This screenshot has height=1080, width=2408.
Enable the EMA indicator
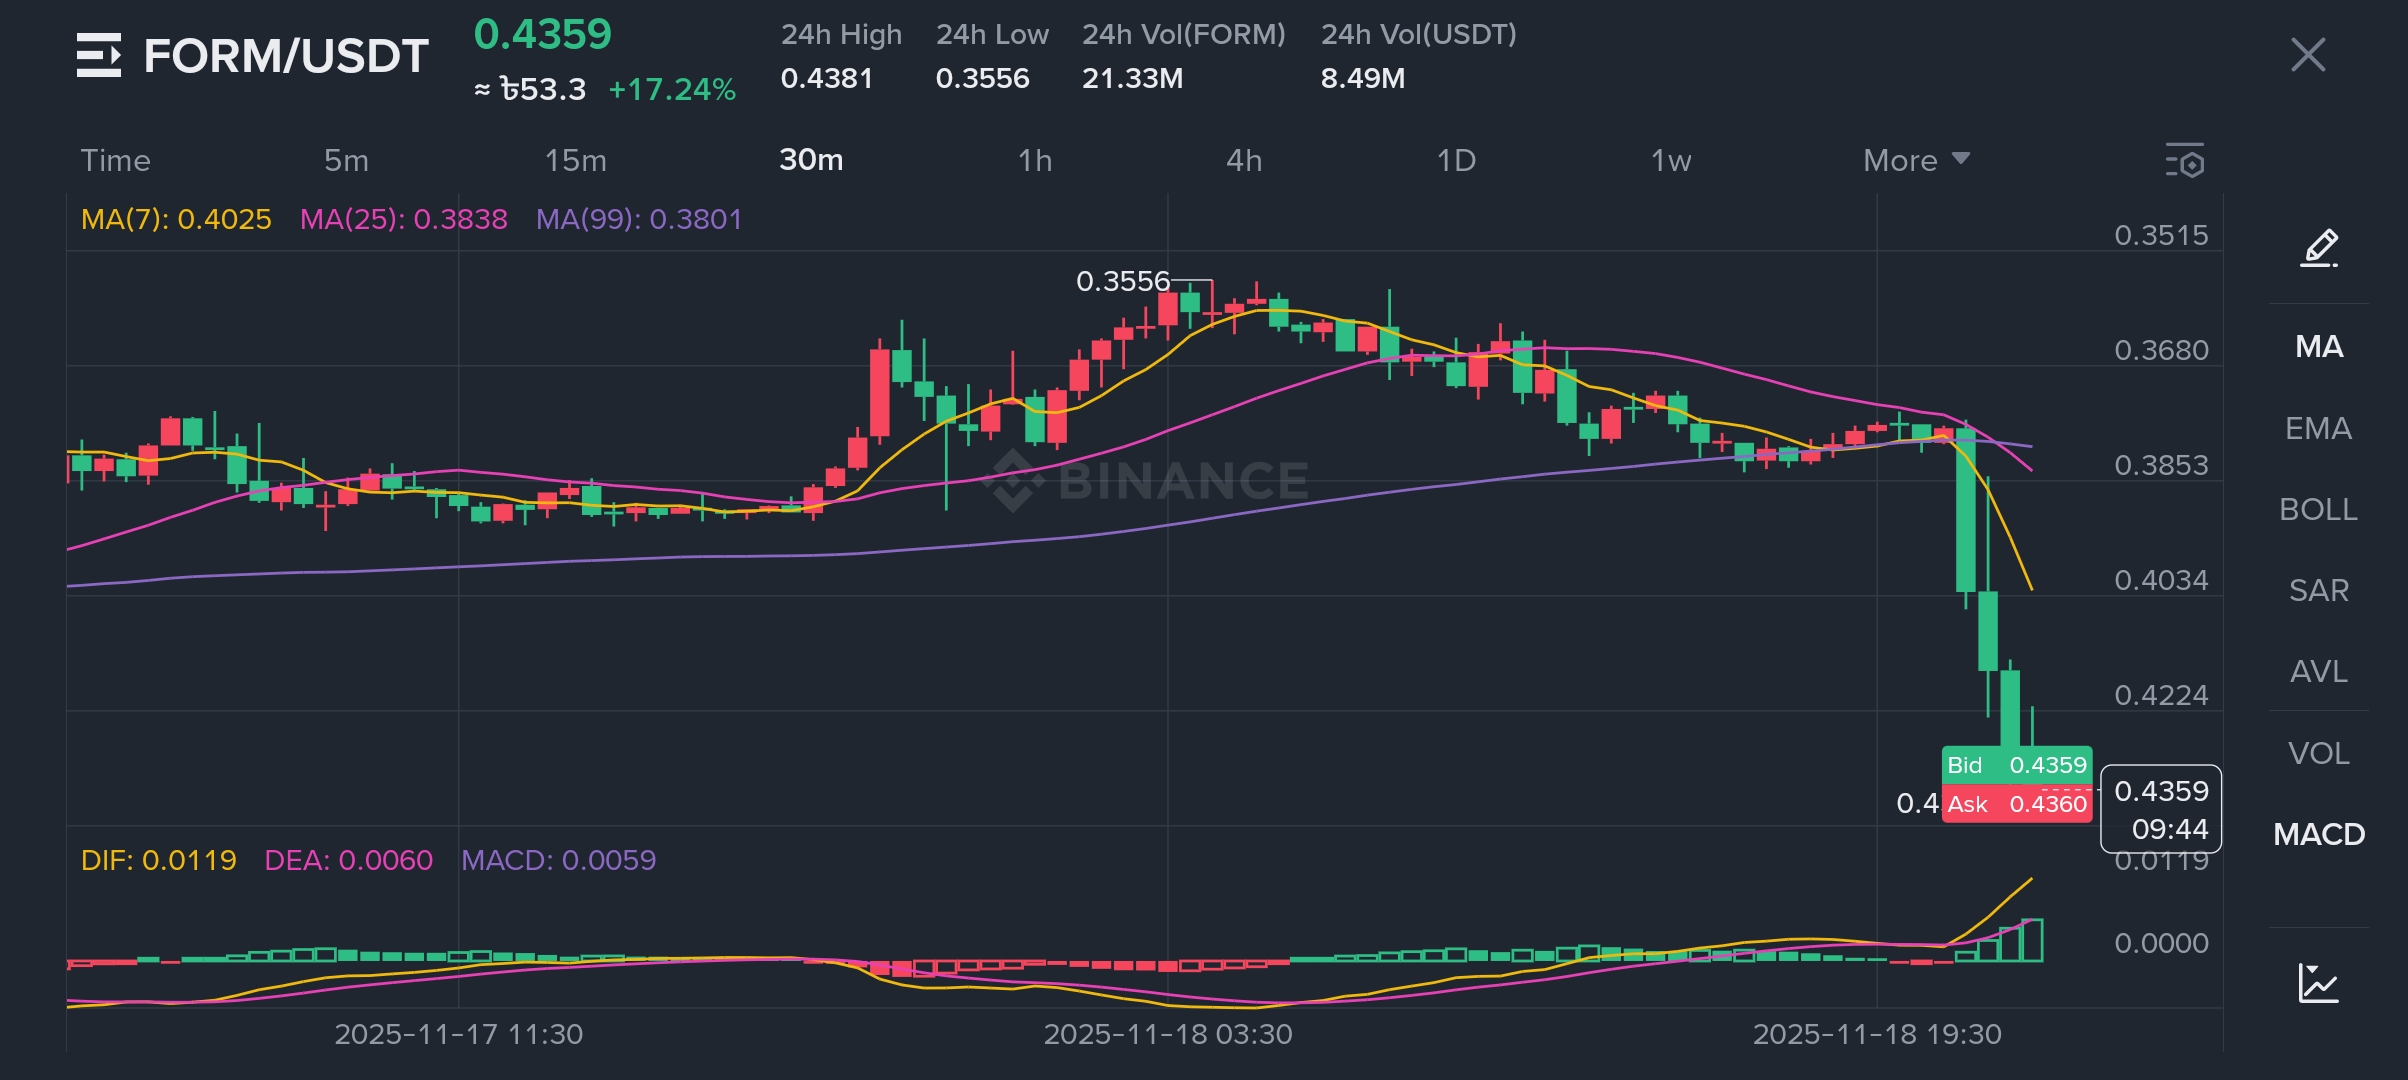pos(2318,428)
